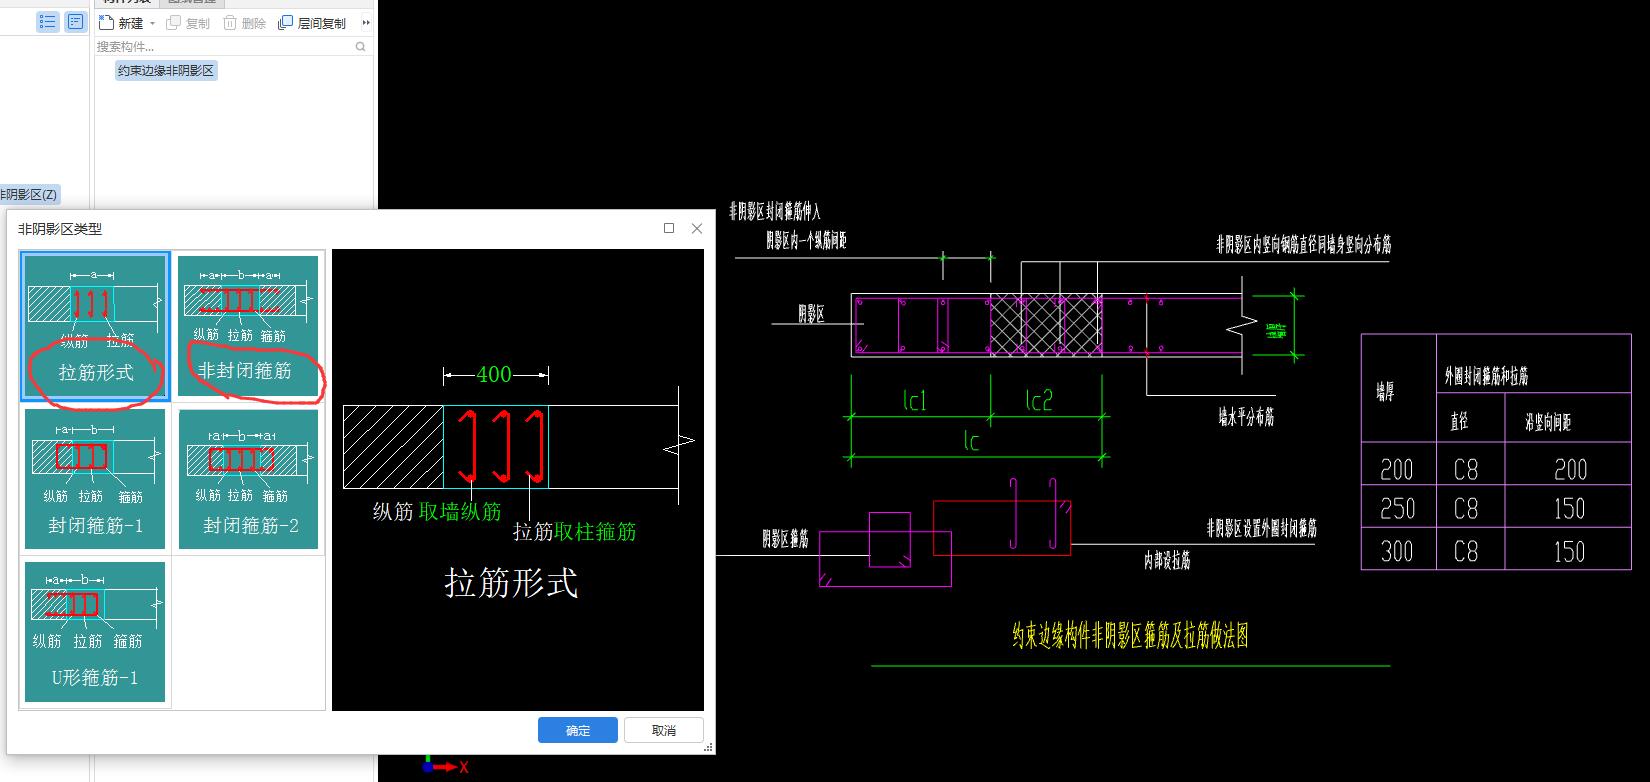Click the lc1 dimension label in drawing
The image size is (1650, 782).
[915, 400]
